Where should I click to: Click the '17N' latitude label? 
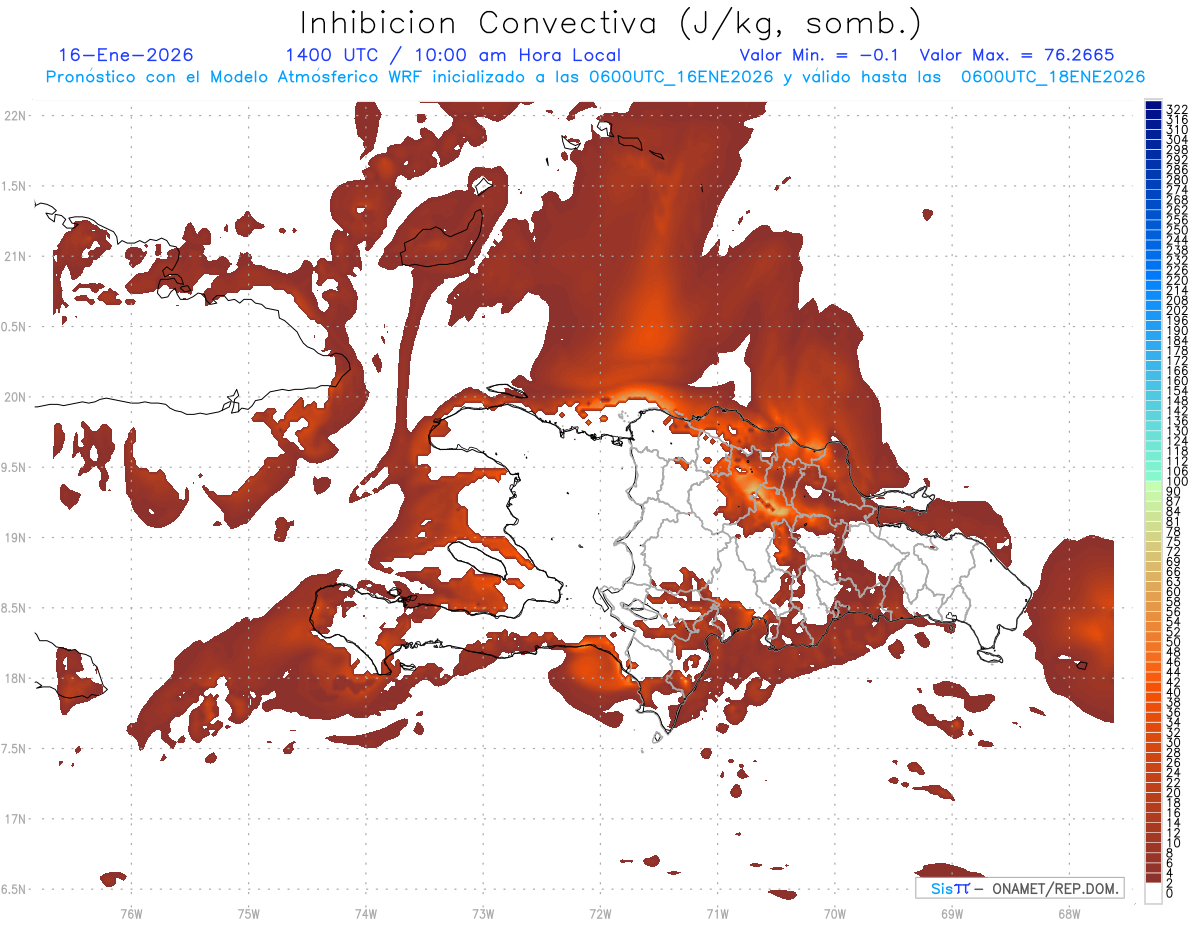pos(15,819)
